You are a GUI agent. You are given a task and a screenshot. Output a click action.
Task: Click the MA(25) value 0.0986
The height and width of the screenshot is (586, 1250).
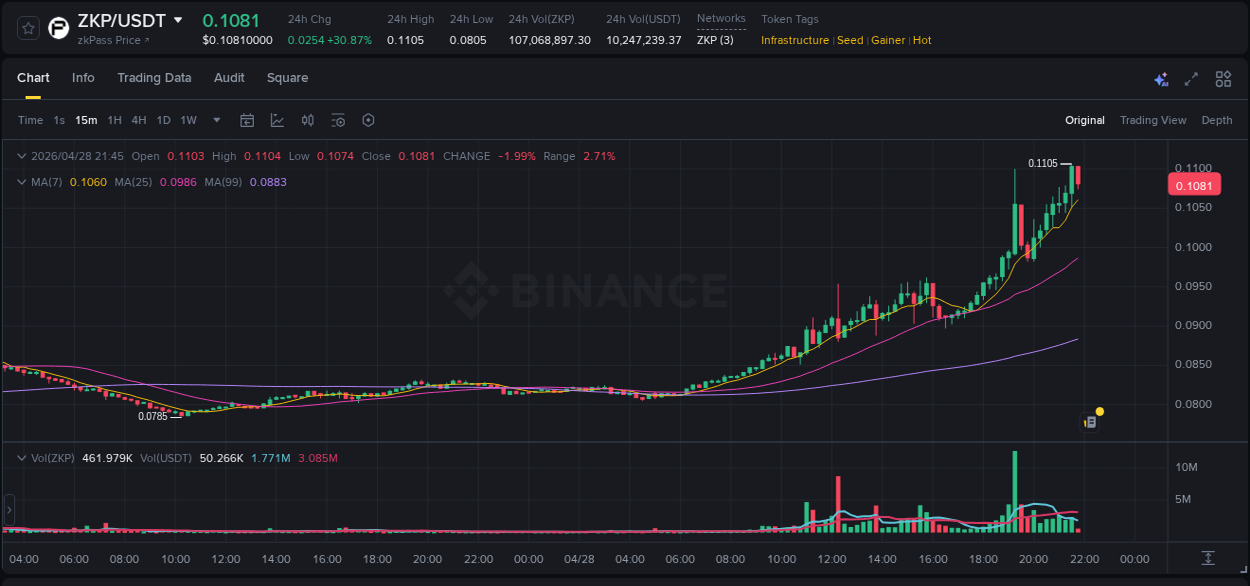click(x=177, y=182)
